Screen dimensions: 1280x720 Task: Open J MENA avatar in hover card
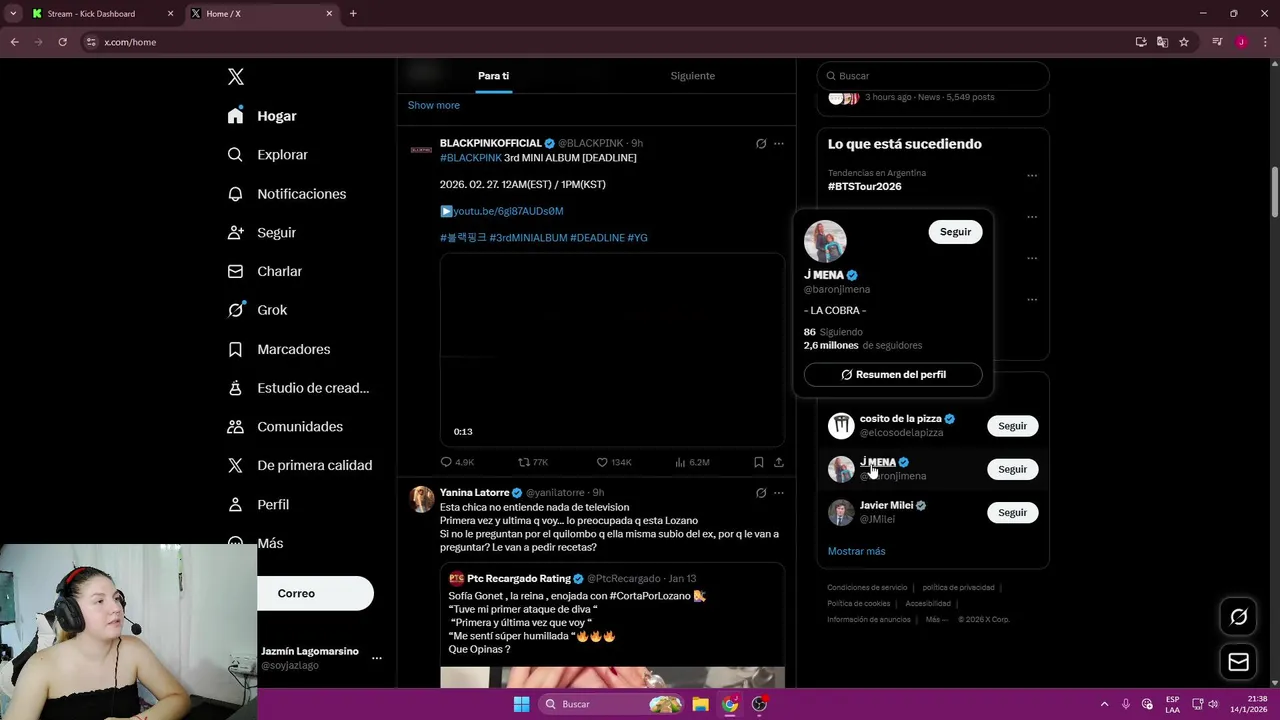825,241
